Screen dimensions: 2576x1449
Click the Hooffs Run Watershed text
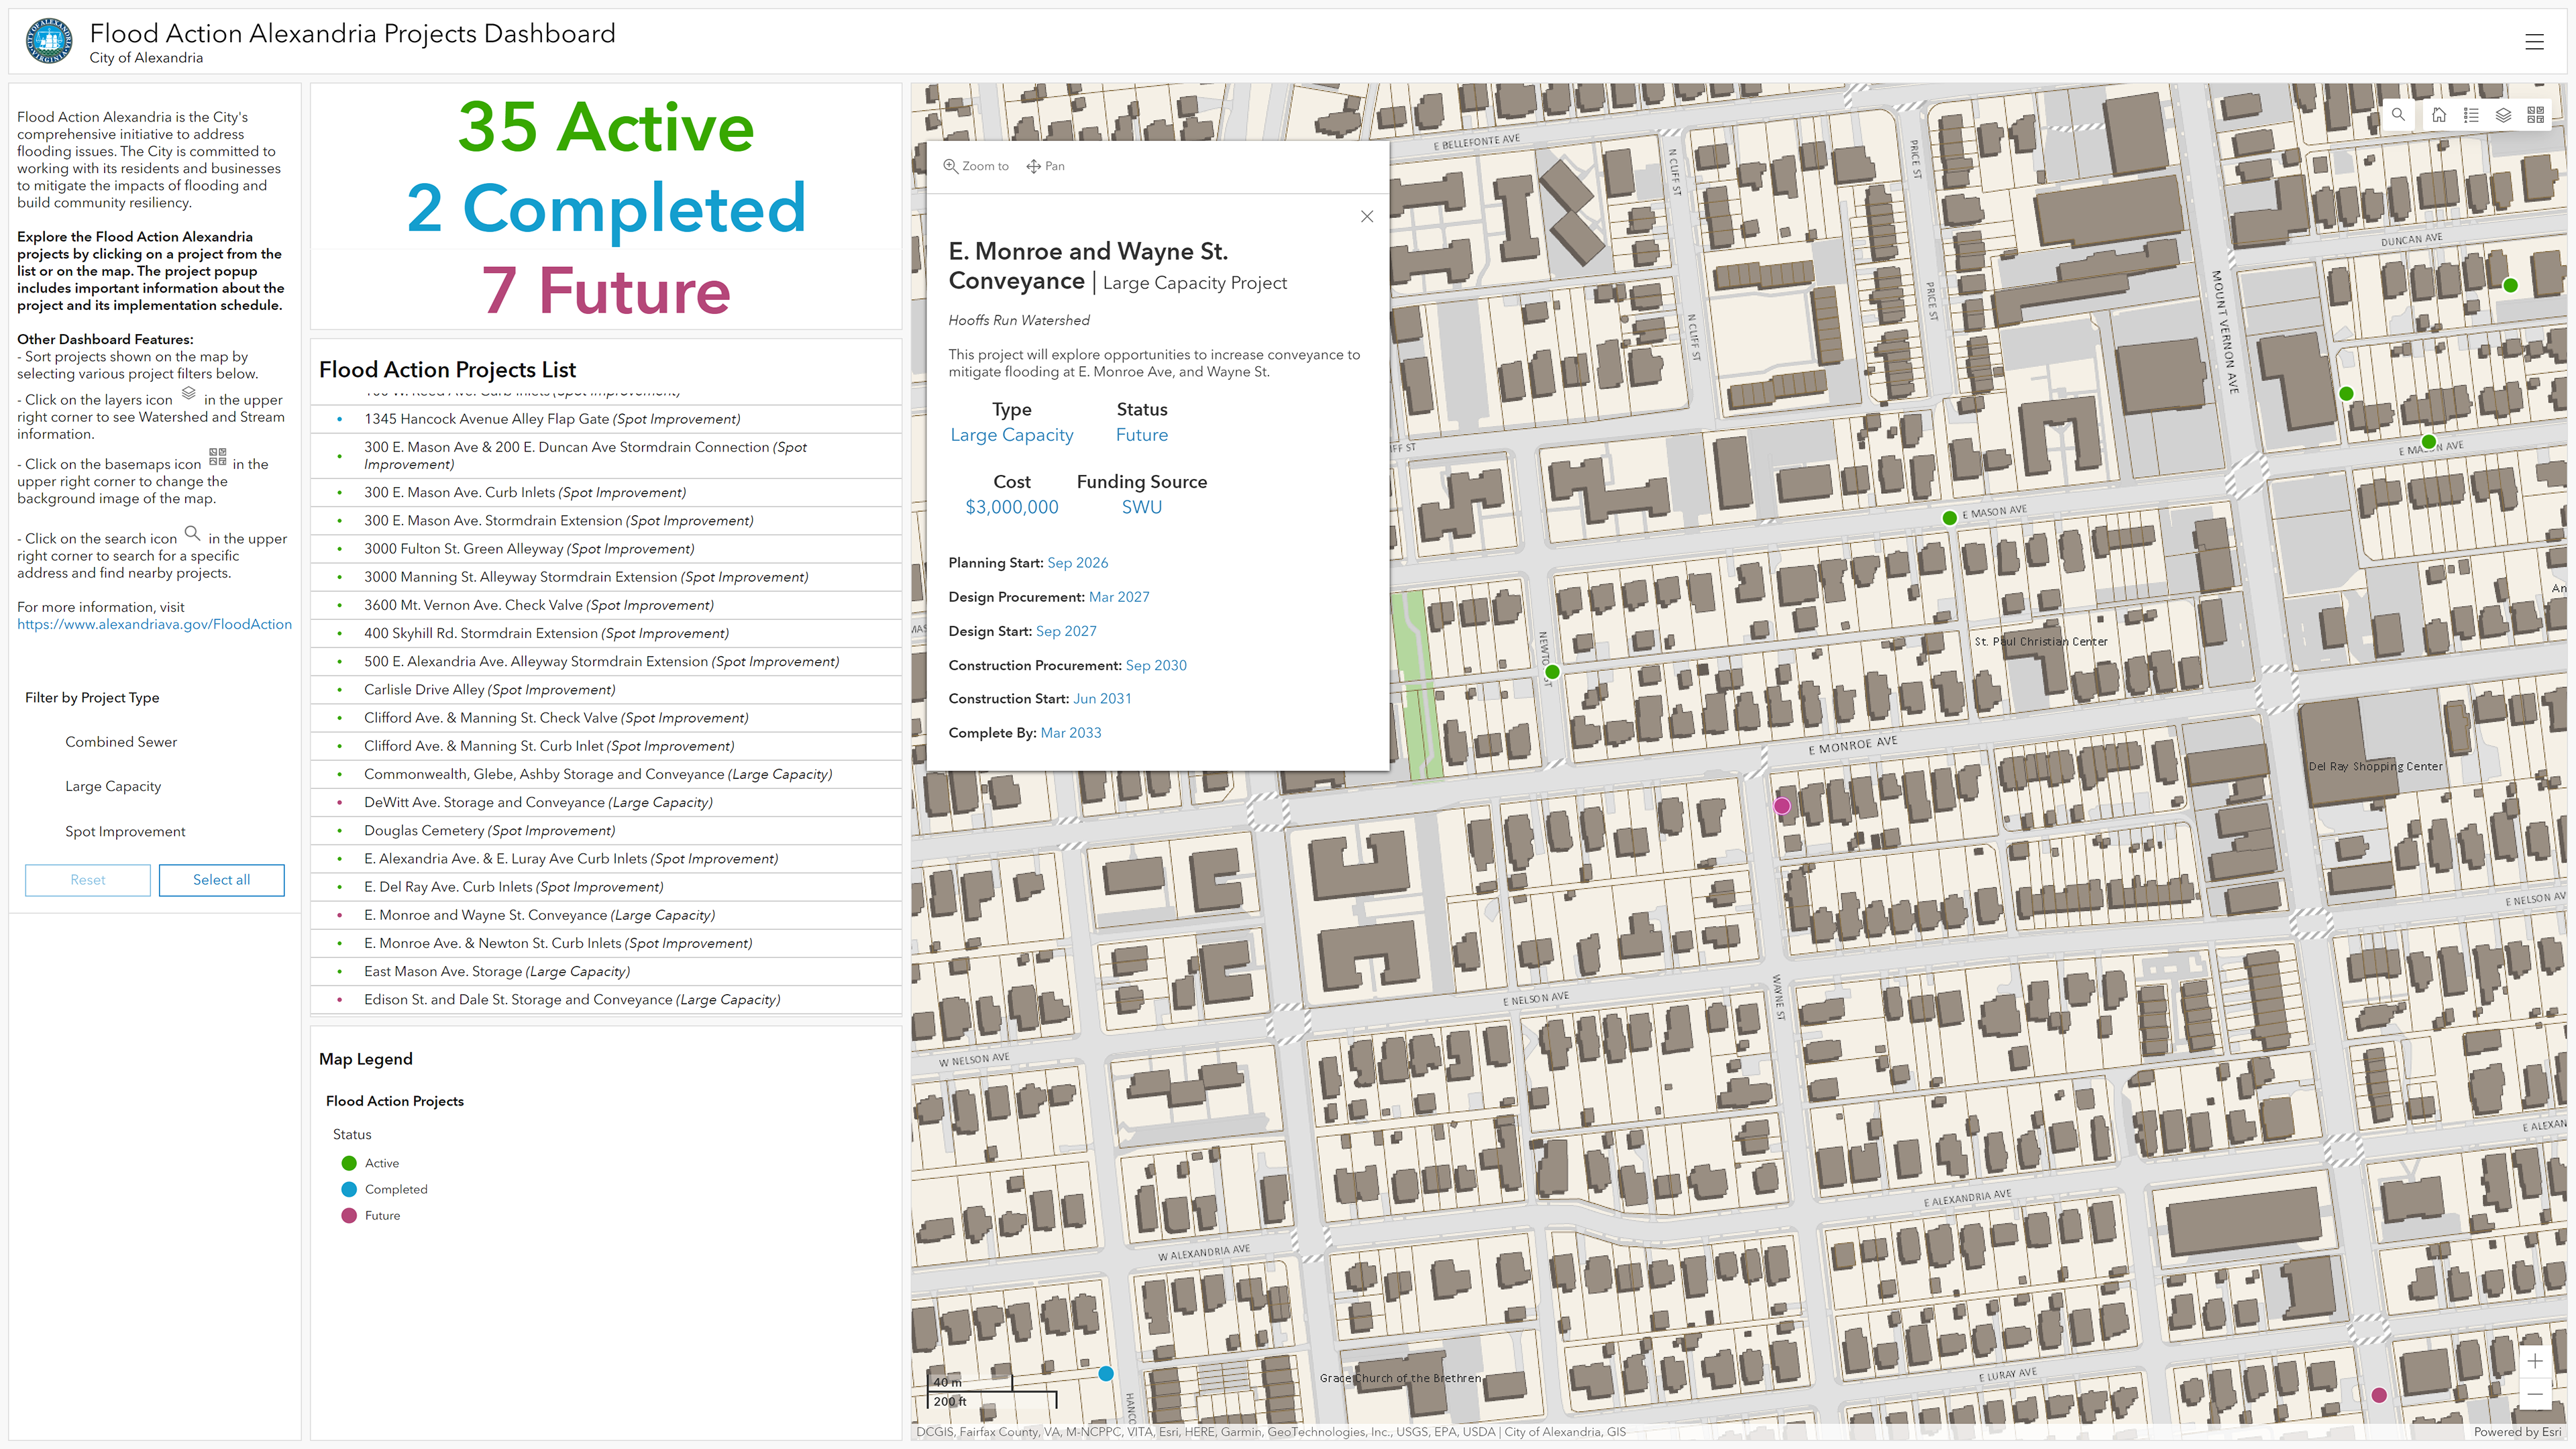click(x=1019, y=320)
